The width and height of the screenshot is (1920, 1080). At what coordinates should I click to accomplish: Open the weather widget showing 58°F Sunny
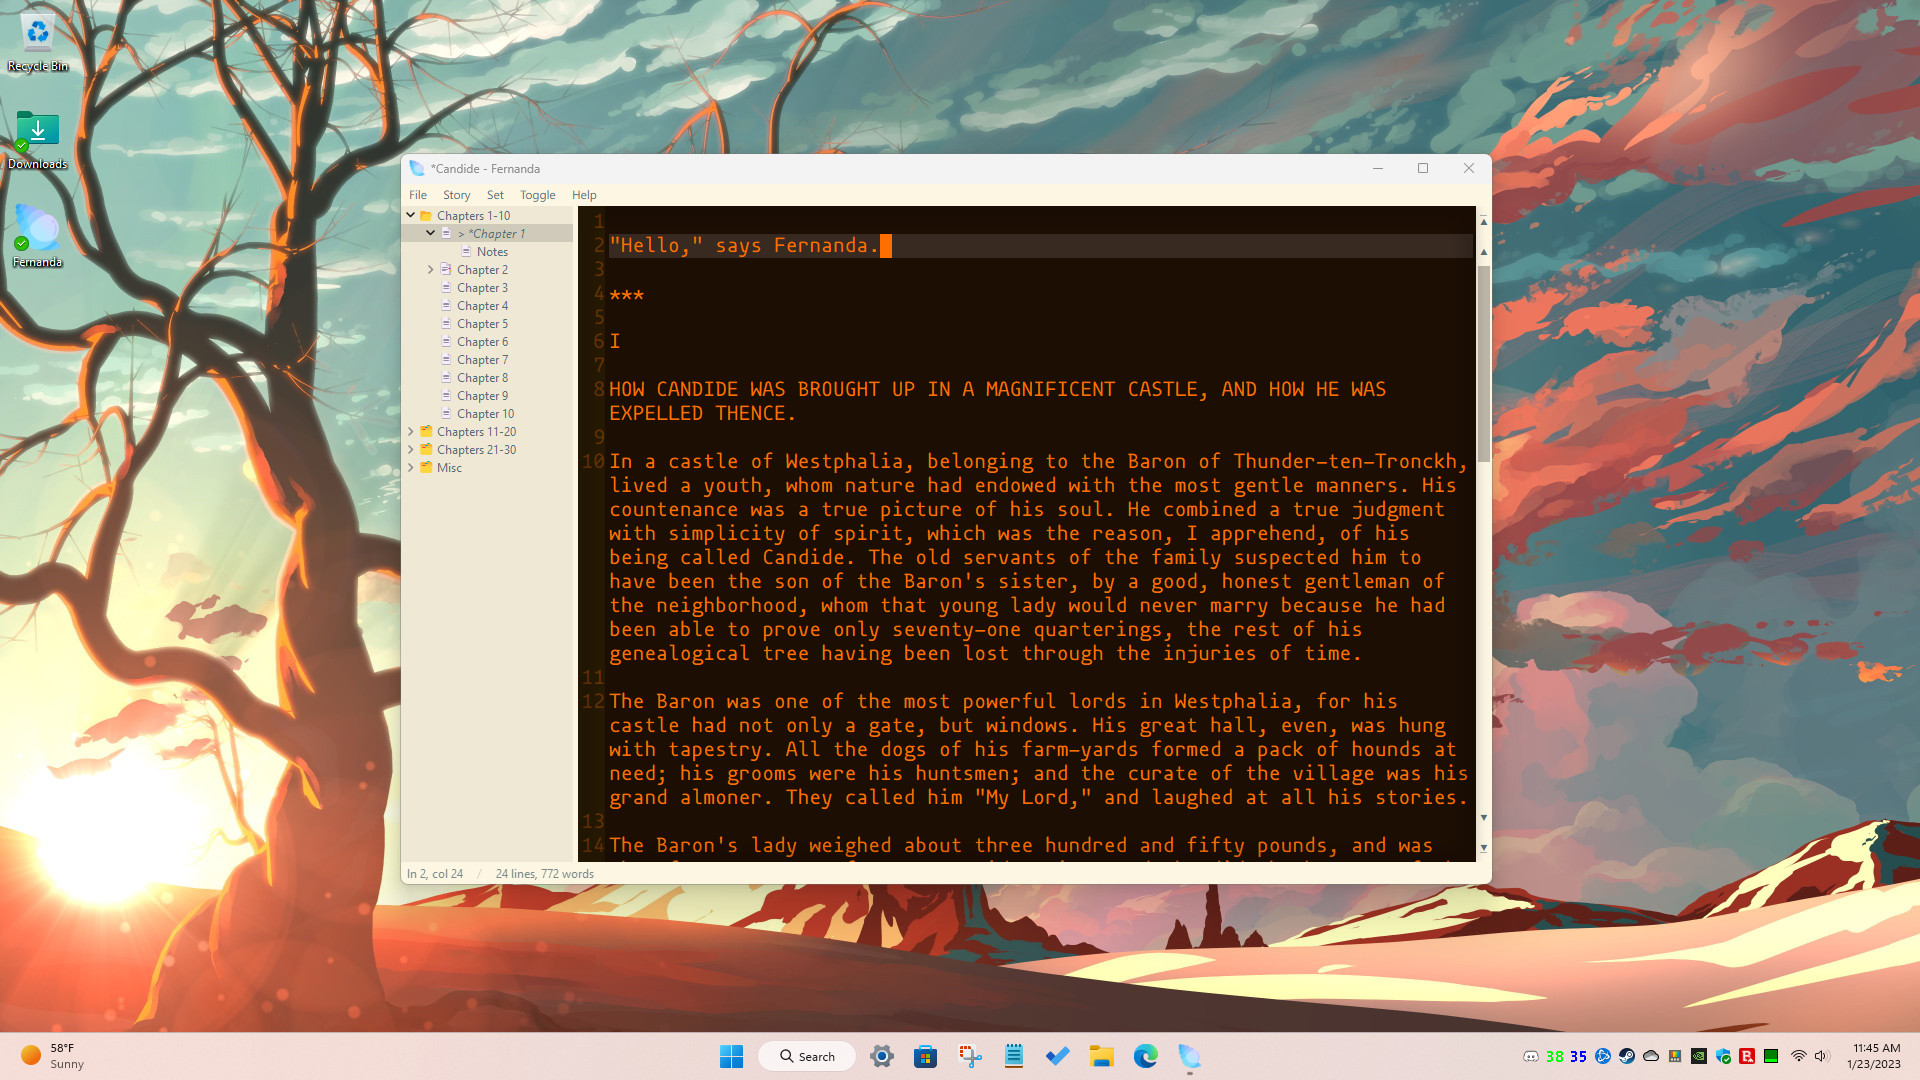click(x=52, y=1056)
